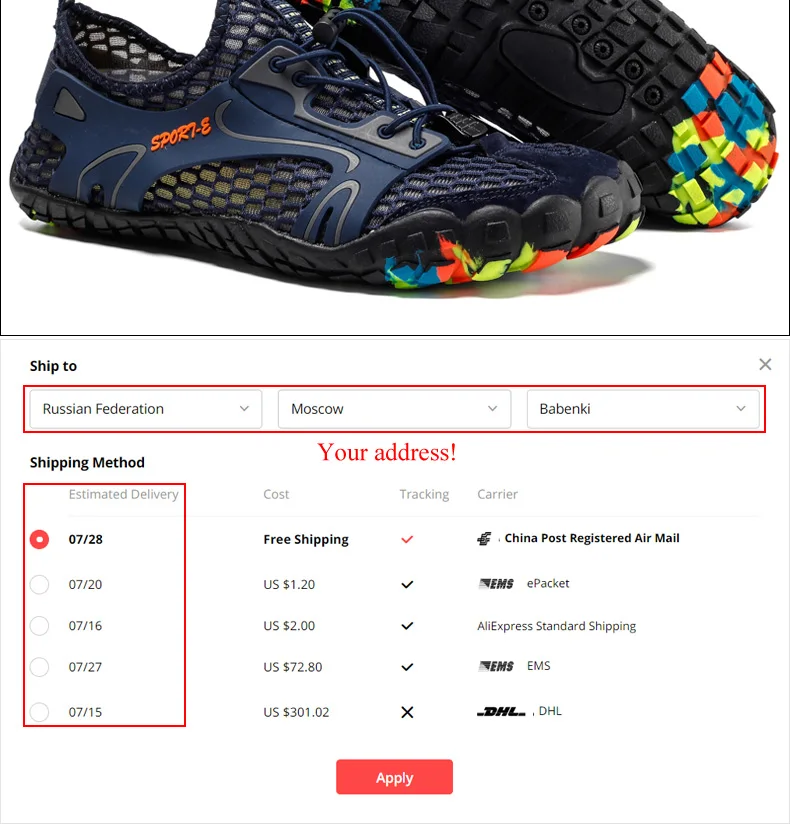Click the ePacket EMS logo icon
Screen dimensions: 790x826
point(496,584)
